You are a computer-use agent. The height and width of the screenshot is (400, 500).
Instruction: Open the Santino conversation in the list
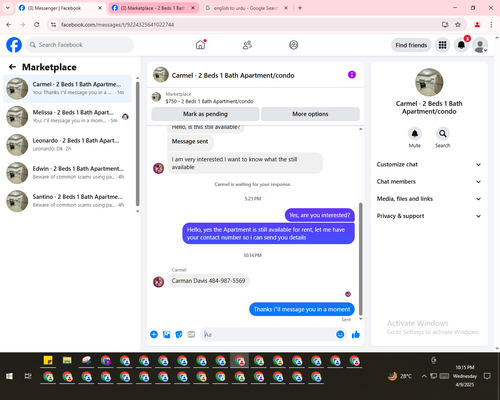coord(67,201)
